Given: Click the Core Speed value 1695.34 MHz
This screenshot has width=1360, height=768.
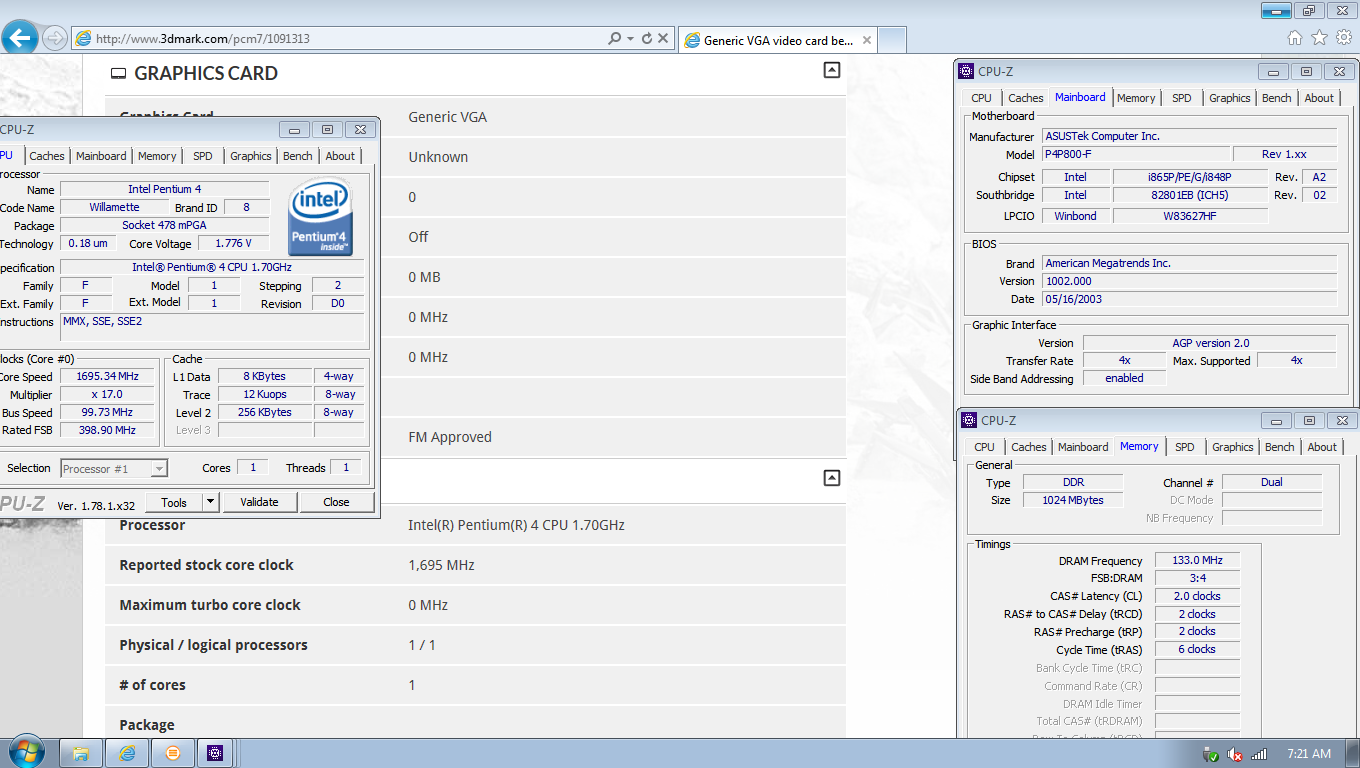Looking at the screenshot, I should point(108,377).
